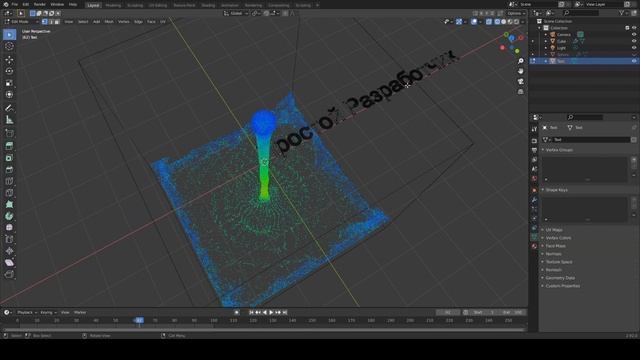
Task: Switch to the Sculpting workspace tab
Action: tap(135, 5)
